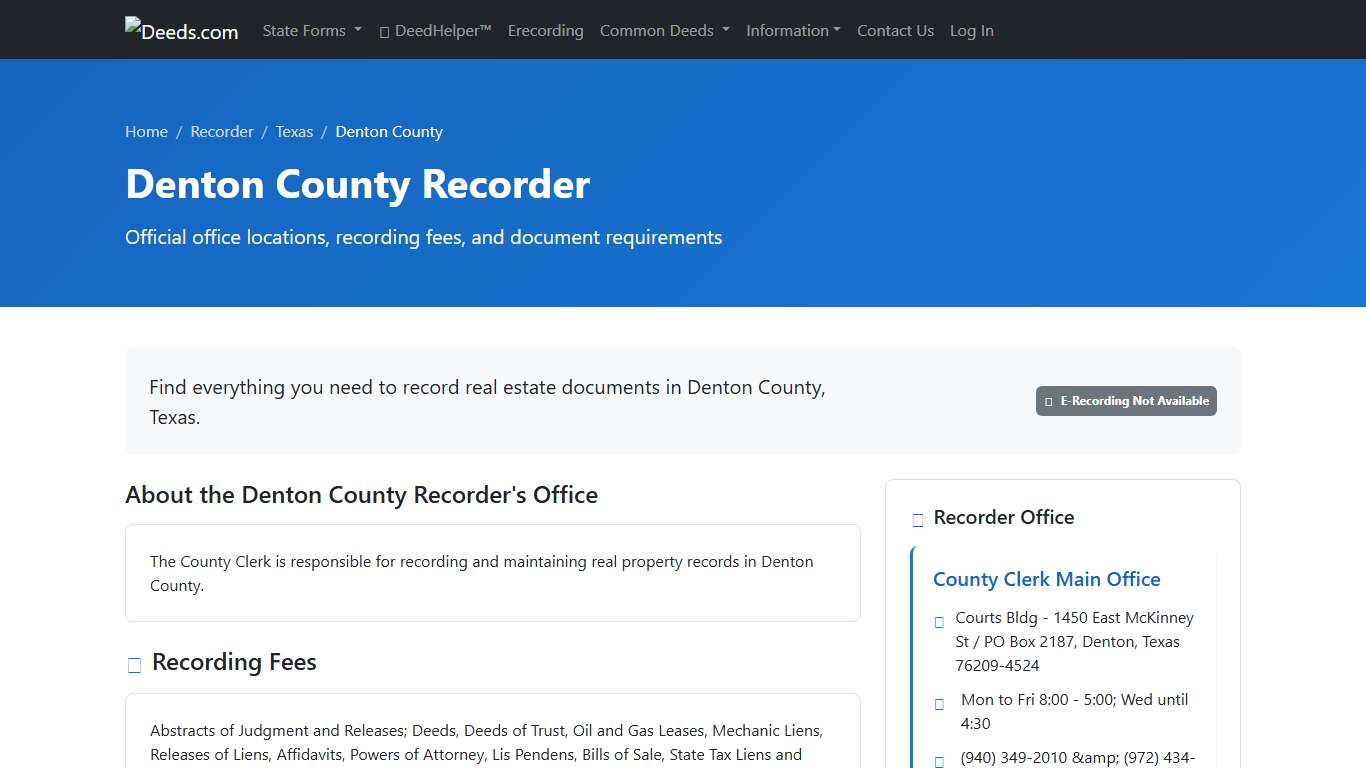Screen dimensions: 1366x768
Task: Open the Home breadcrumb link
Action: pyautogui.click(x=146, y=131)
